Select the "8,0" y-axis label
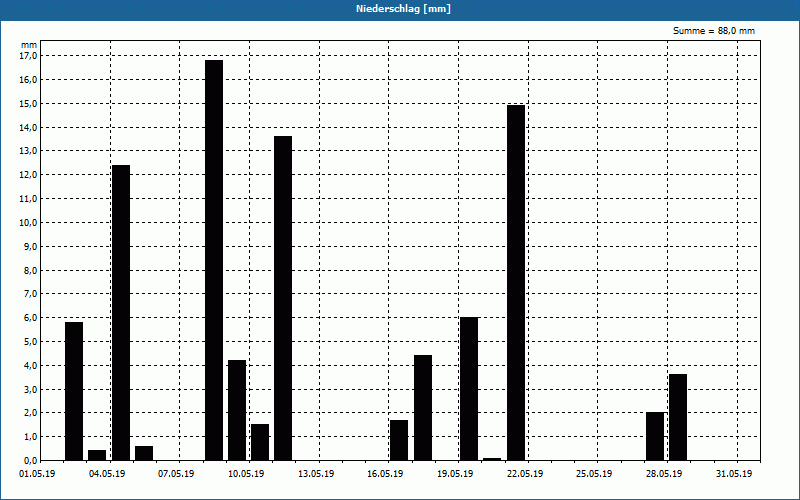The width and height of the screenshot is (800, 500). (31, 270)
